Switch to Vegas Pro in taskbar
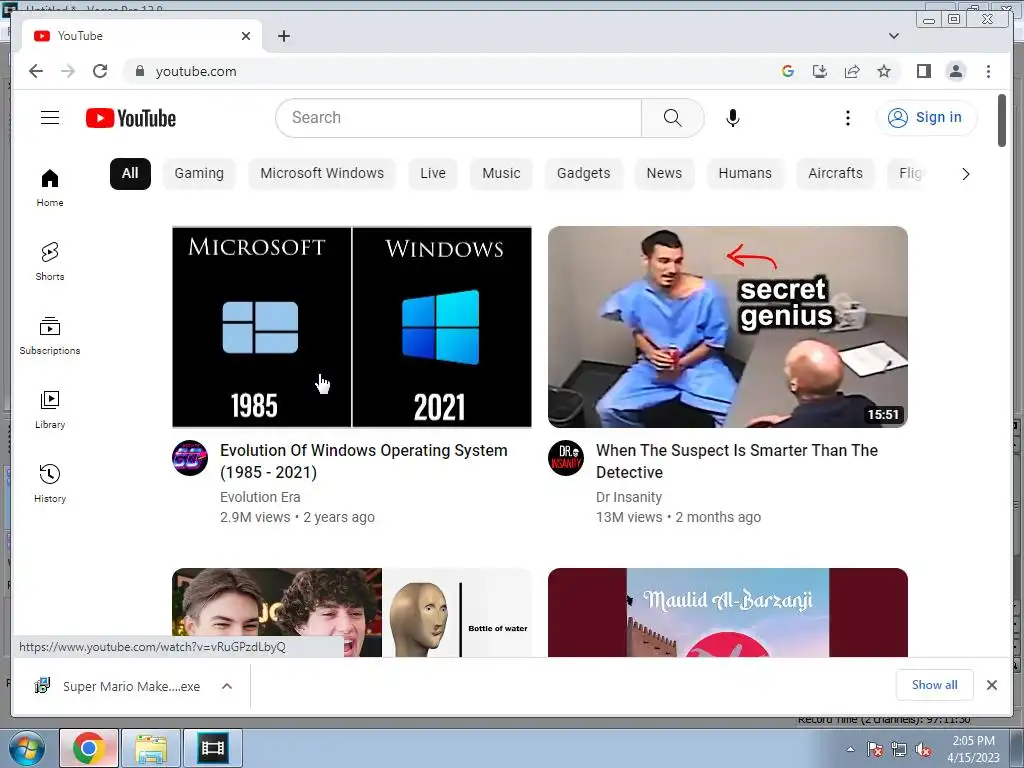The height and width of the screenshot is (768, 1024). pos(213,748)
